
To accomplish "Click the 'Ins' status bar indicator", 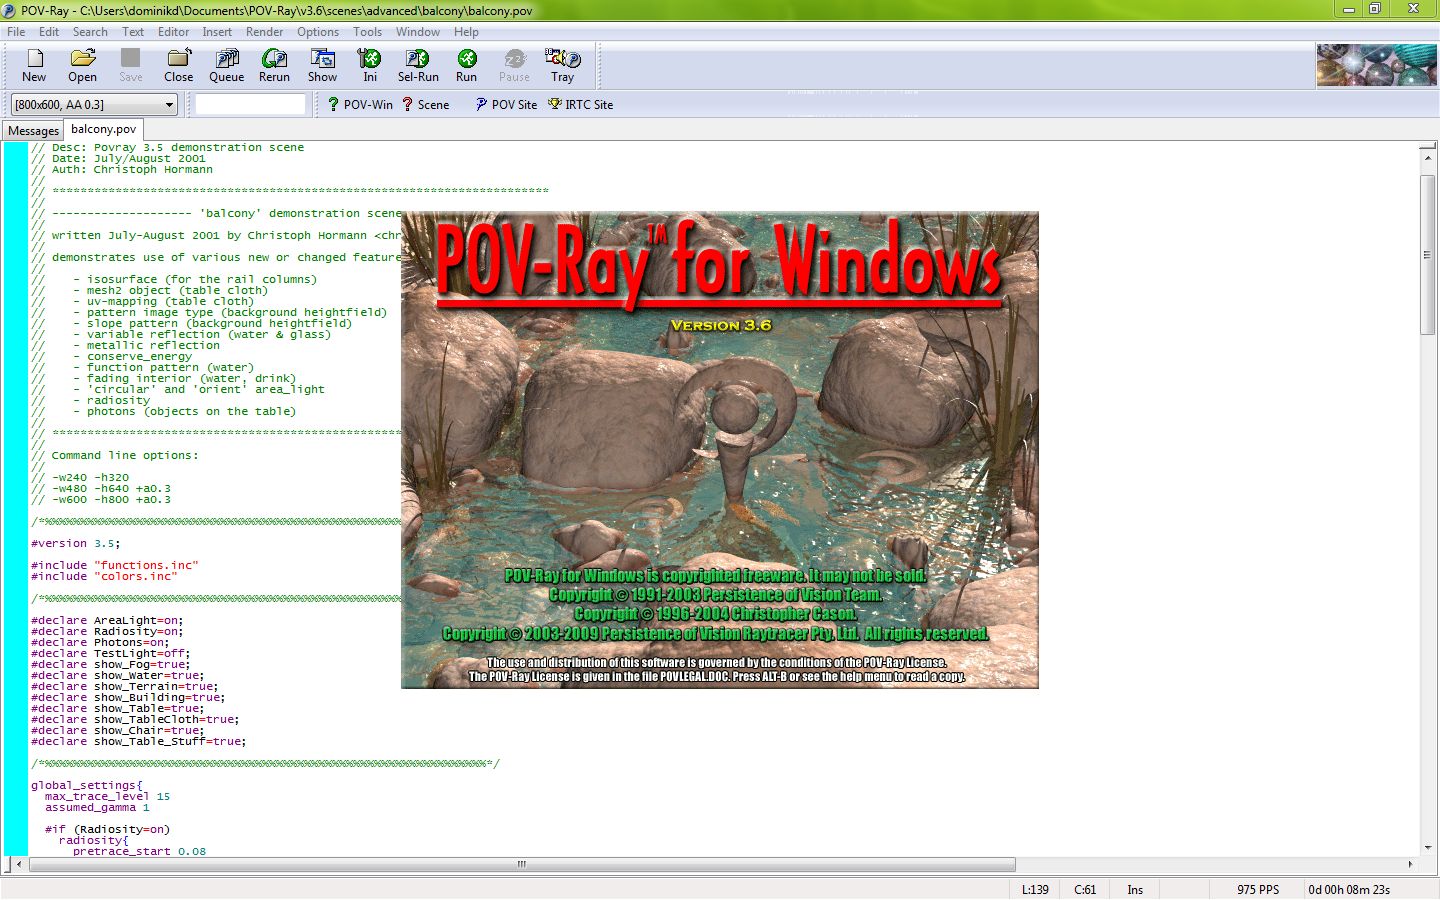I will [1135, 889].
